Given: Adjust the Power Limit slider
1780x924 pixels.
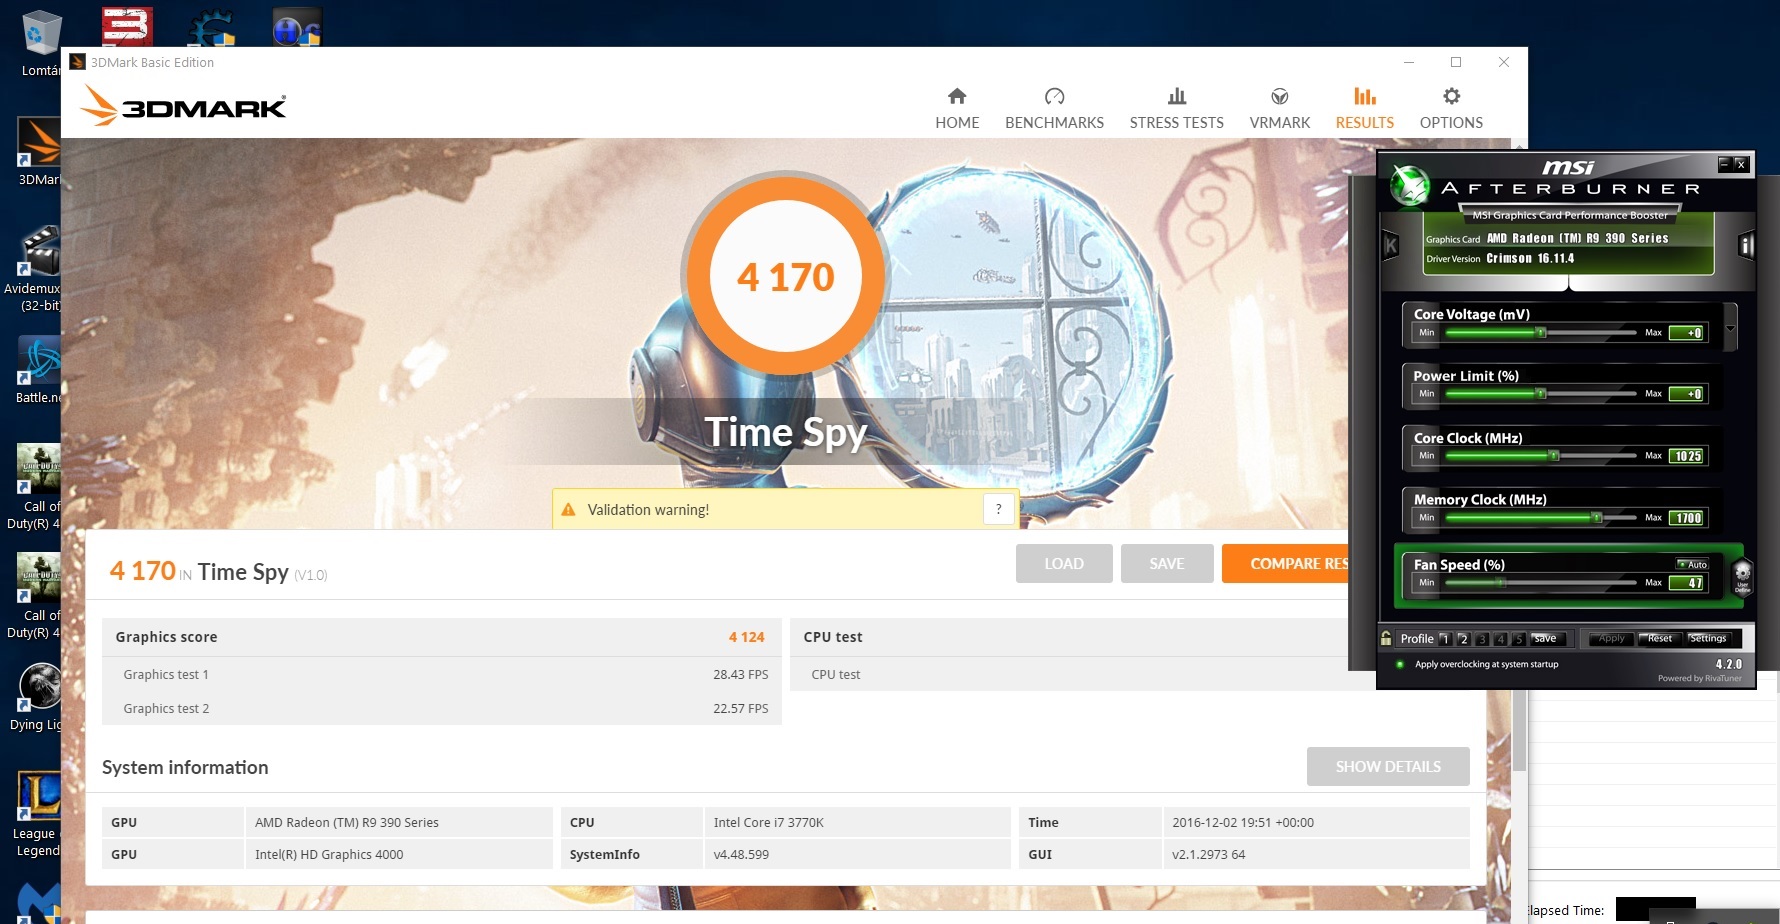Looking at the screenshot, I should pyautogui.click(x=1541, y=394).
